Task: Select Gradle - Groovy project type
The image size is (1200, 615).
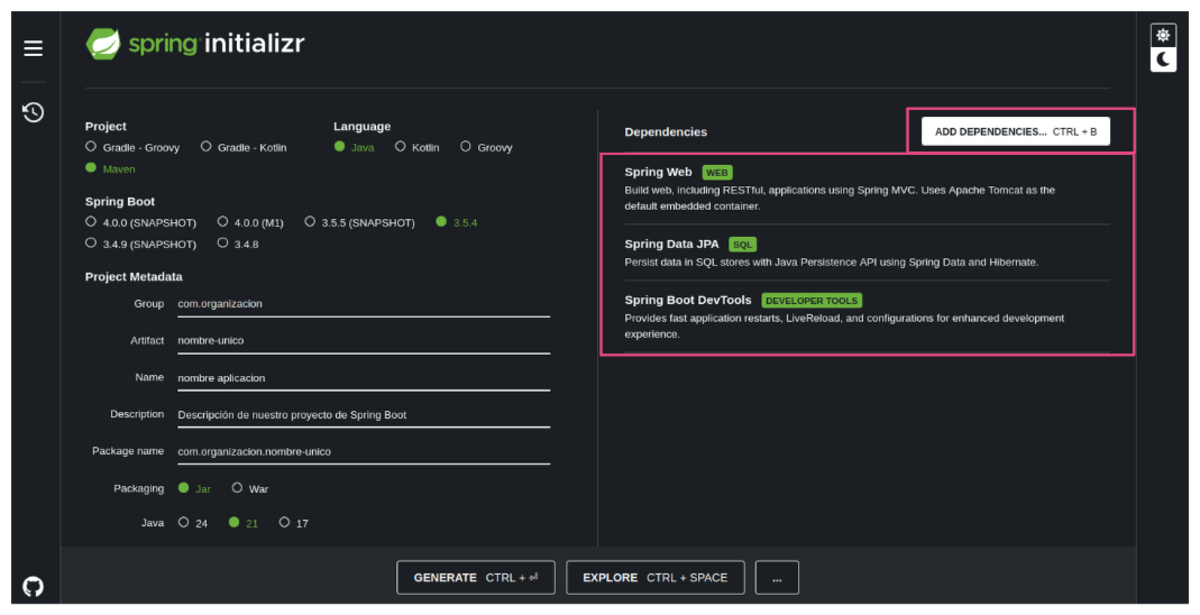Action: tap(133, 147)
